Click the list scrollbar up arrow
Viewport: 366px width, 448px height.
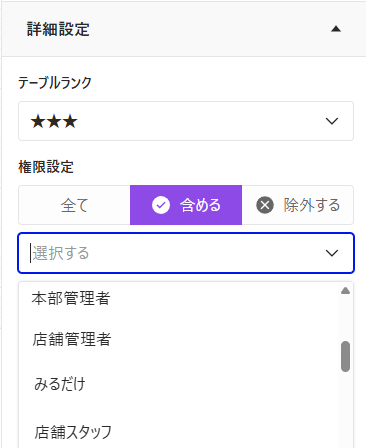[x=345, y=291]
